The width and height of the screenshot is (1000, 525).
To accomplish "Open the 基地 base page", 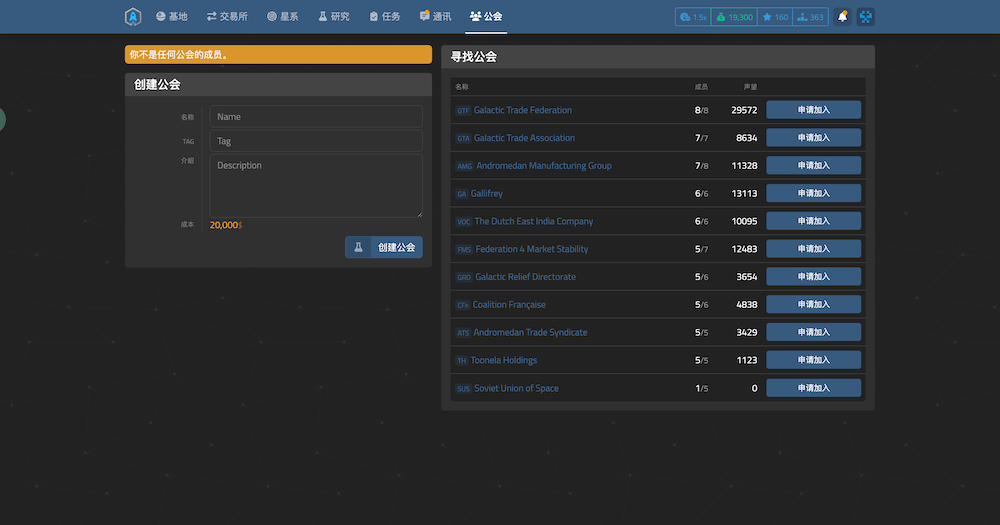I will pyautogui.click(x=171, y=17).
